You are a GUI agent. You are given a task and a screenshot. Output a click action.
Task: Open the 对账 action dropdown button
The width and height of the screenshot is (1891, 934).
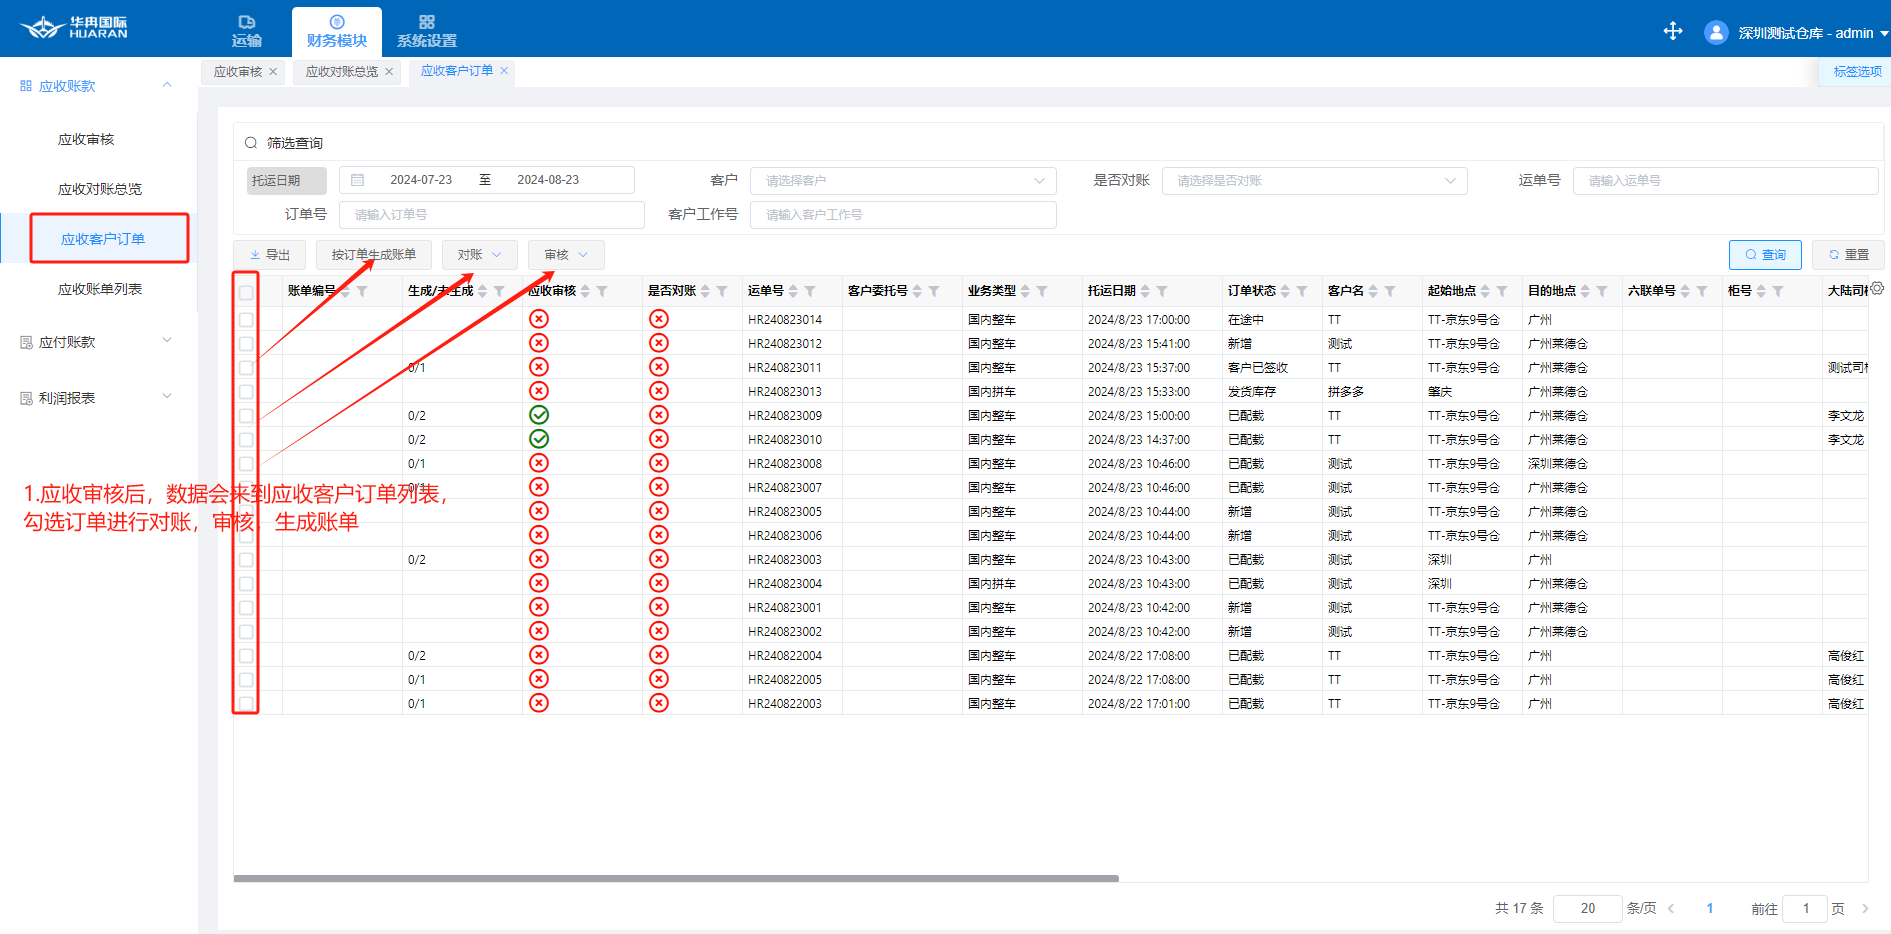tap(479, 255)
